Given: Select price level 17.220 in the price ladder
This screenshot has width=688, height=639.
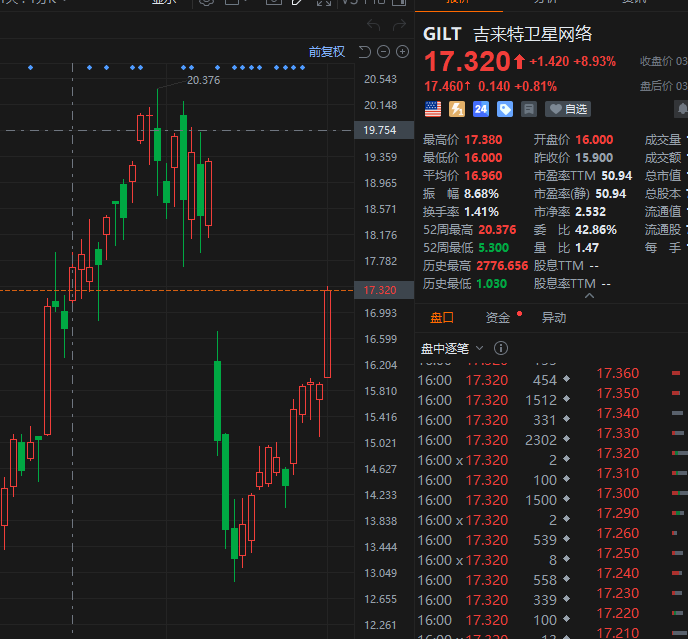Looking at the screenshot, I should [618, 613].
